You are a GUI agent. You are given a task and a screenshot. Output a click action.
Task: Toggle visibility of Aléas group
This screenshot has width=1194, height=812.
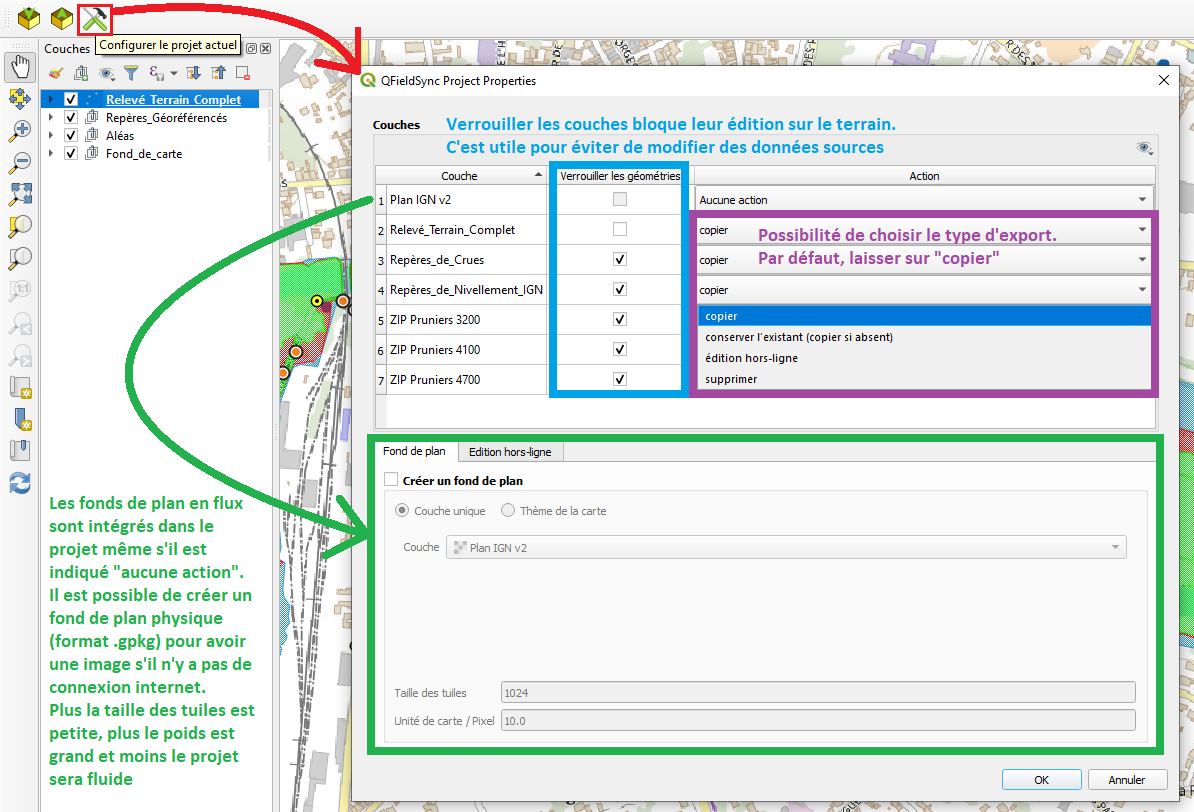(71, 135)
